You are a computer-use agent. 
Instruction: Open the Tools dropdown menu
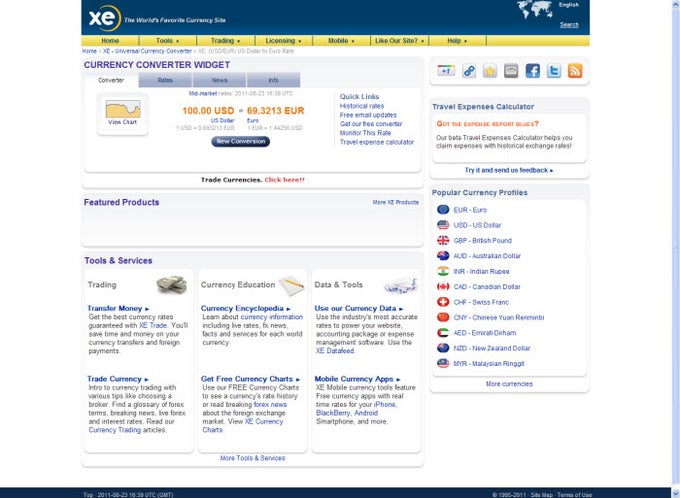(167, 40)
